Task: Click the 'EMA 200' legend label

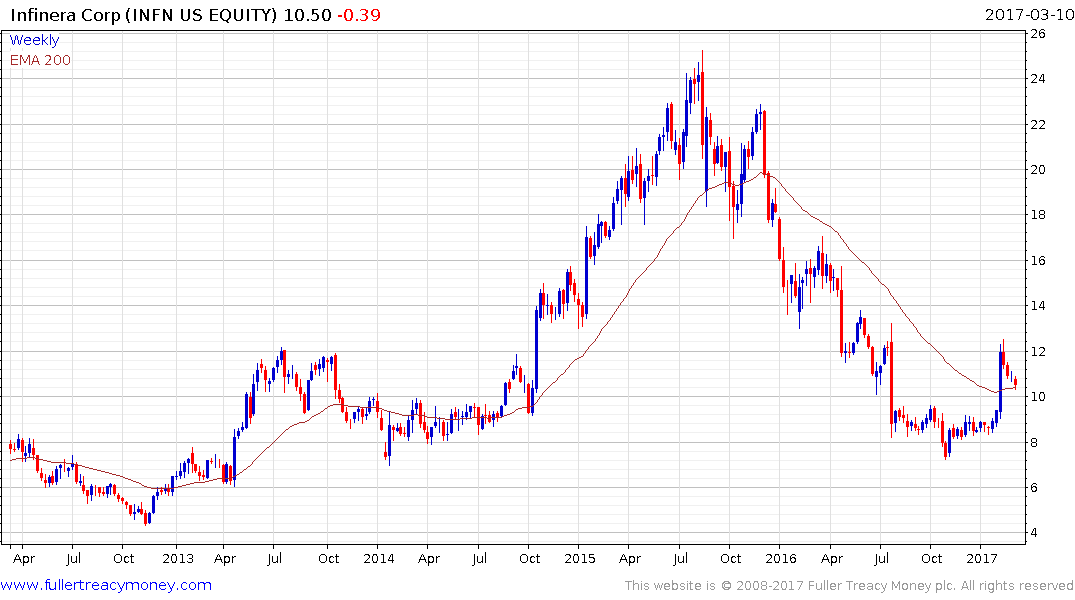Action: click(x=40, y=60)
